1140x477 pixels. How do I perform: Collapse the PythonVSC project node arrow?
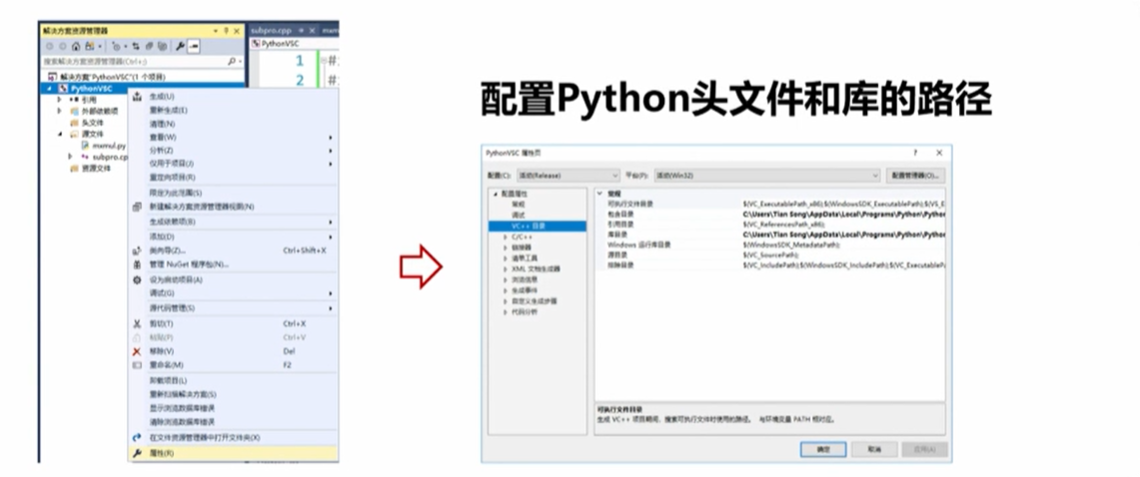[49, 89]
